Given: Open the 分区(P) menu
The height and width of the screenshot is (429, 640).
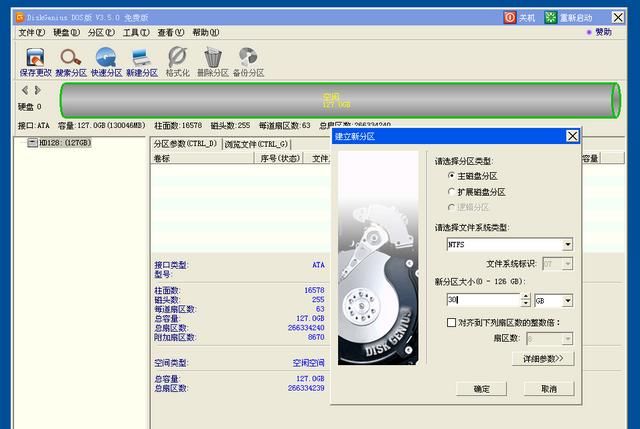Looking at the screenshot, I should pyautogui.click(x=101, y=32).
